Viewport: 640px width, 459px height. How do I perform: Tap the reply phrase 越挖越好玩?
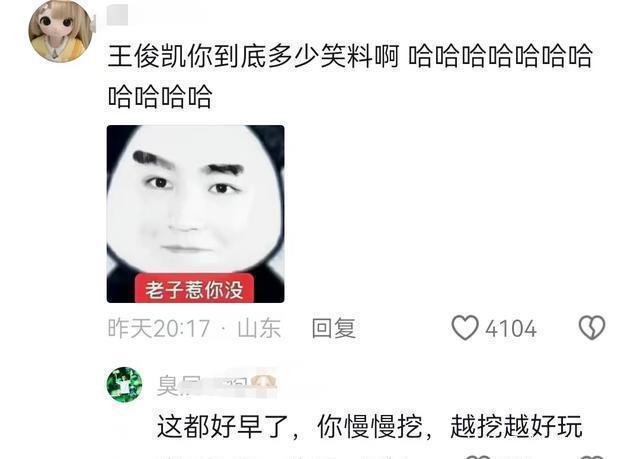(x=516, y=427)
